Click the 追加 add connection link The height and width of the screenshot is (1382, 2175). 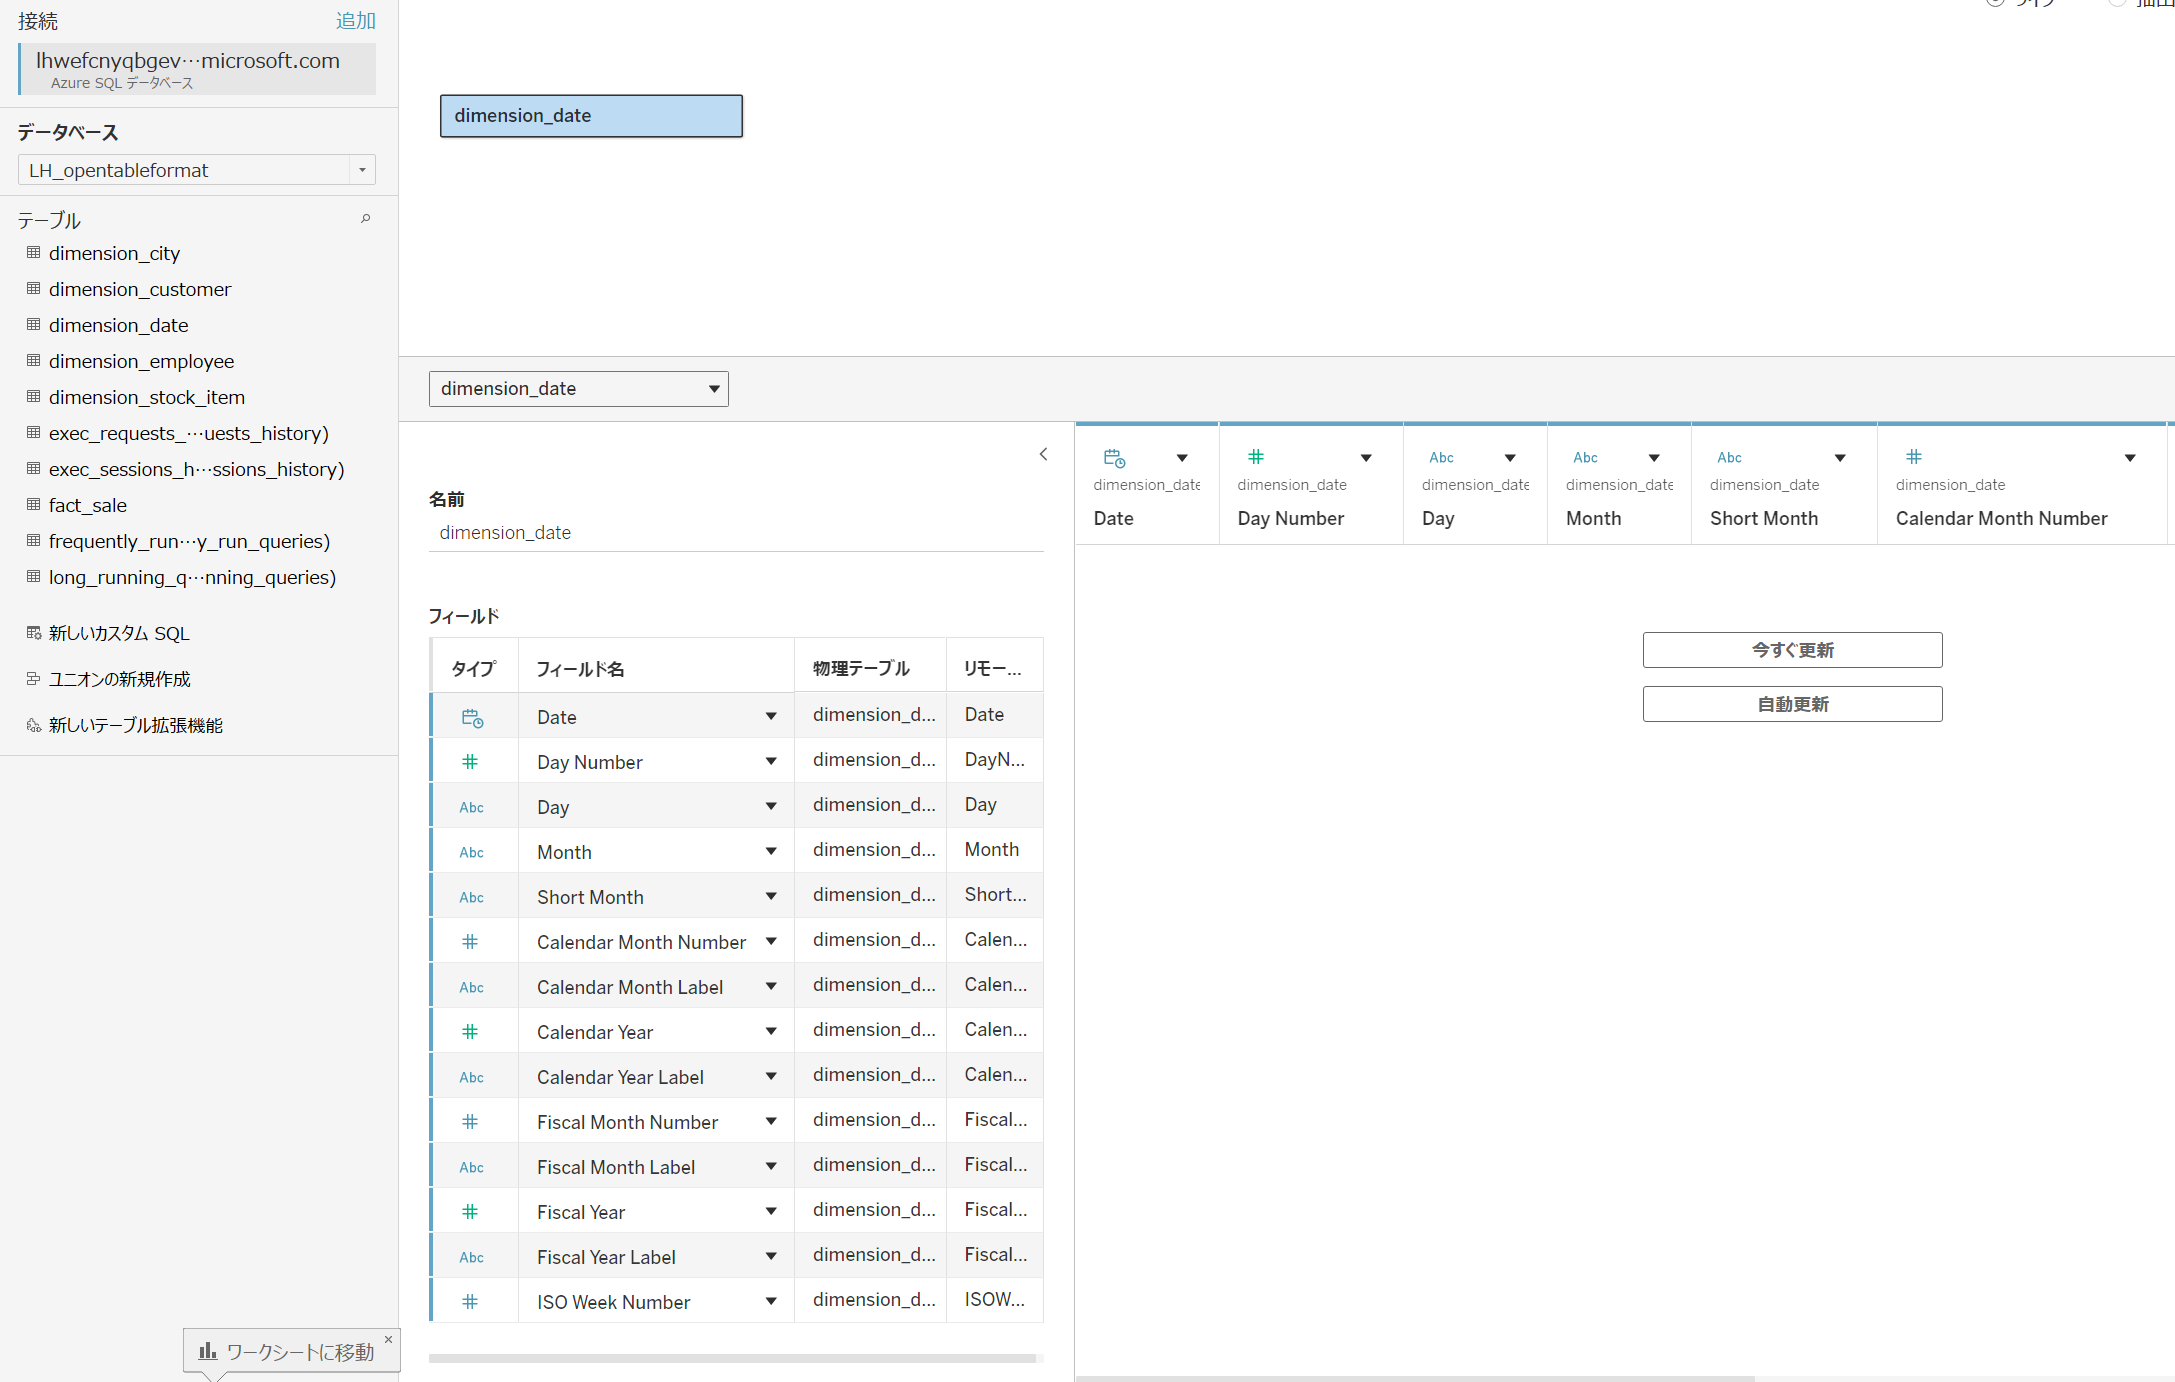click(355, 21)
